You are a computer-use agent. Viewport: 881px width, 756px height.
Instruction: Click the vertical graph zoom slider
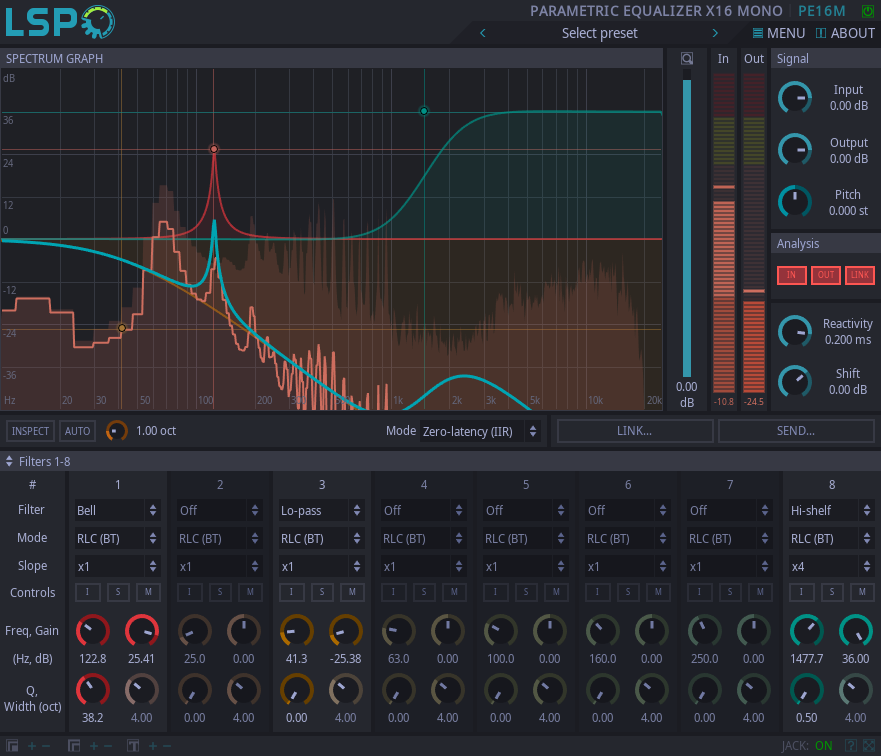coord(687,225)
